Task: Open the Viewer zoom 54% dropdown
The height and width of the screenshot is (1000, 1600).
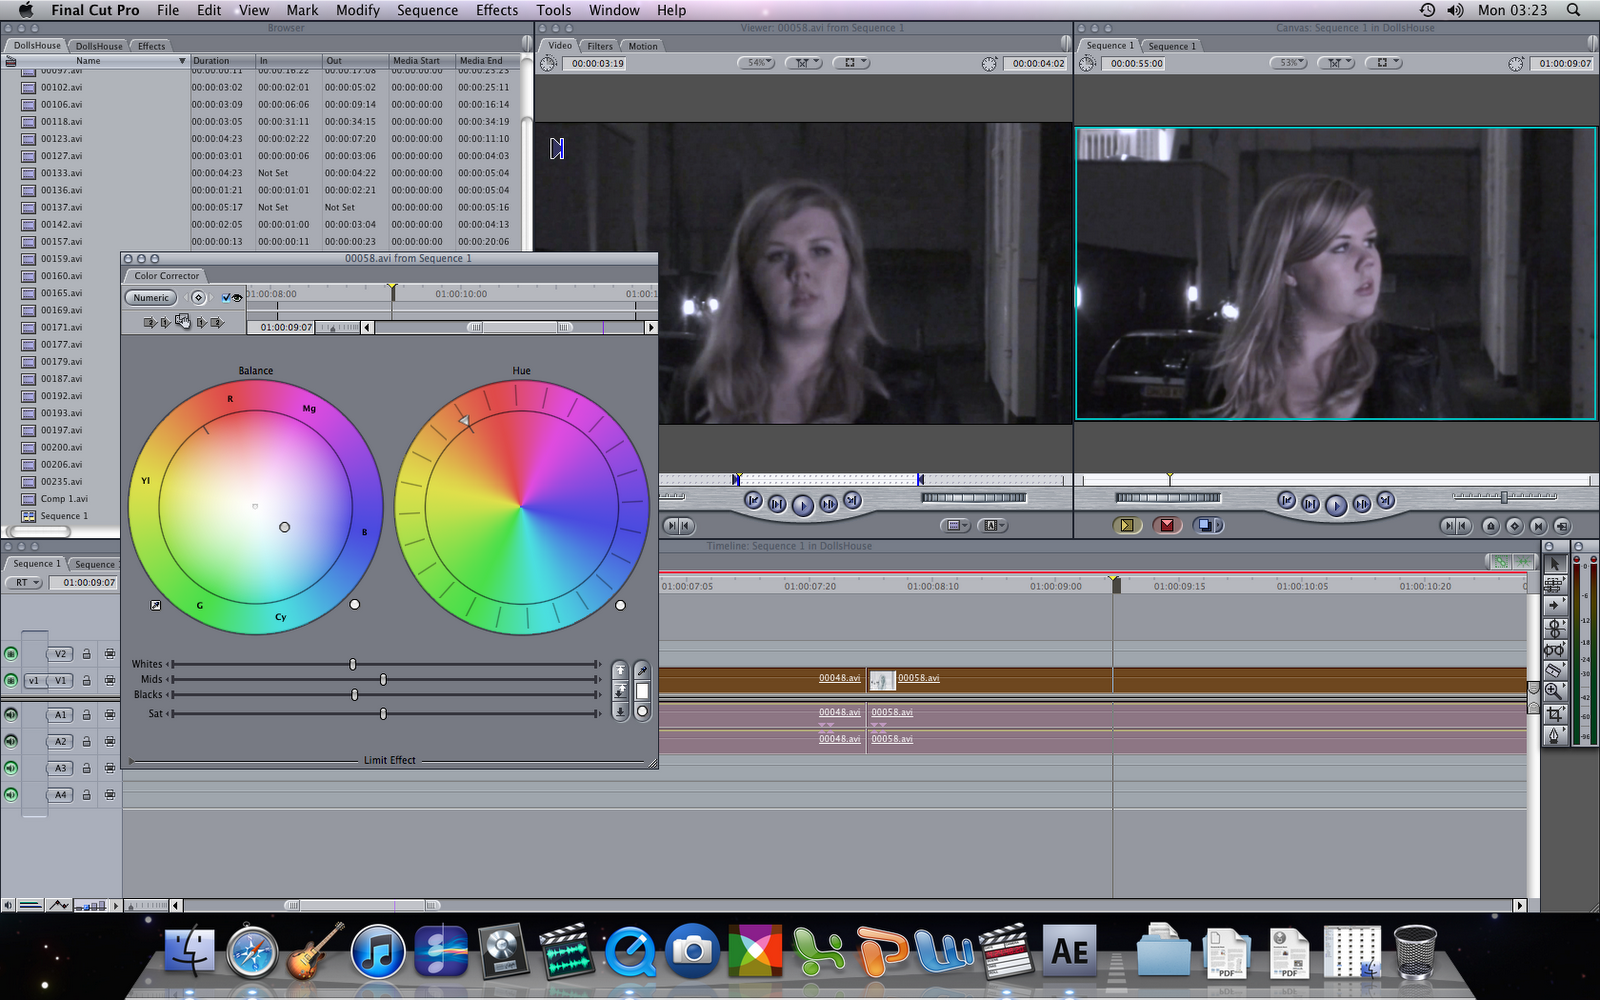Action: [x=757, y=63]
